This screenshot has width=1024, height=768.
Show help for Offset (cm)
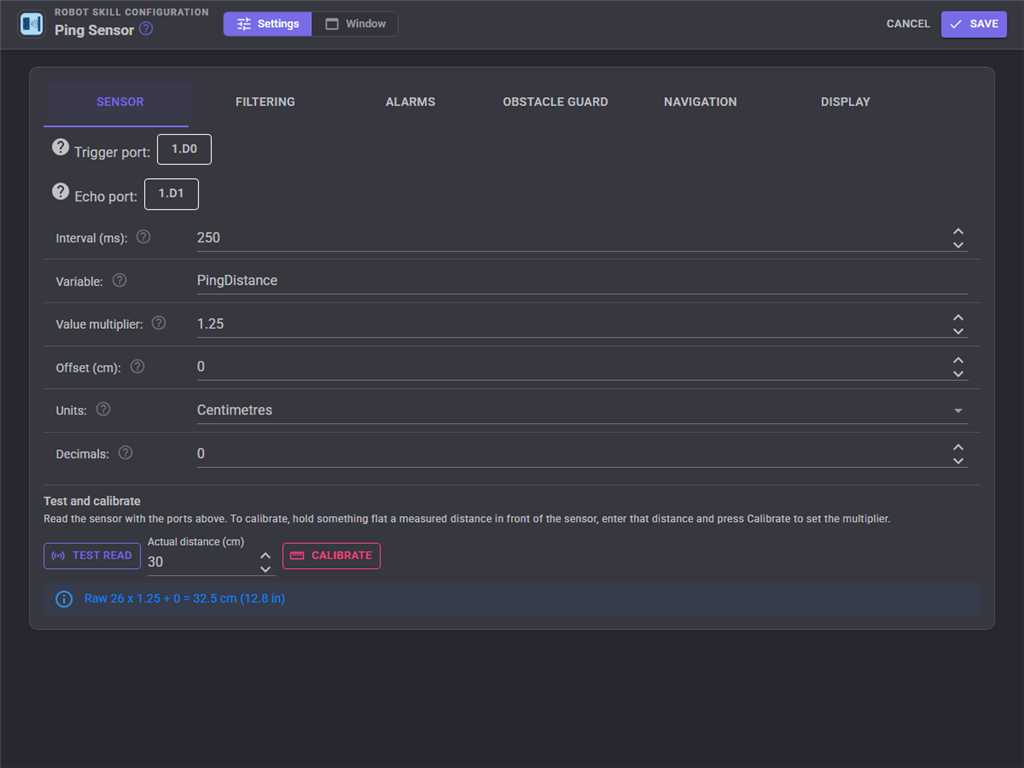(x=137, y=366)
